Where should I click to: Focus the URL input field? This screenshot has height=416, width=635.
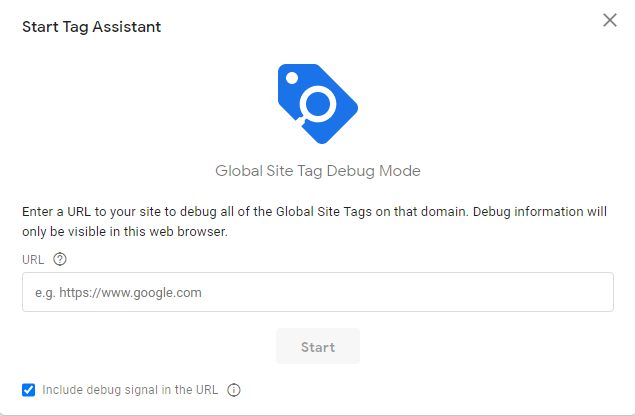pos(318,292)
